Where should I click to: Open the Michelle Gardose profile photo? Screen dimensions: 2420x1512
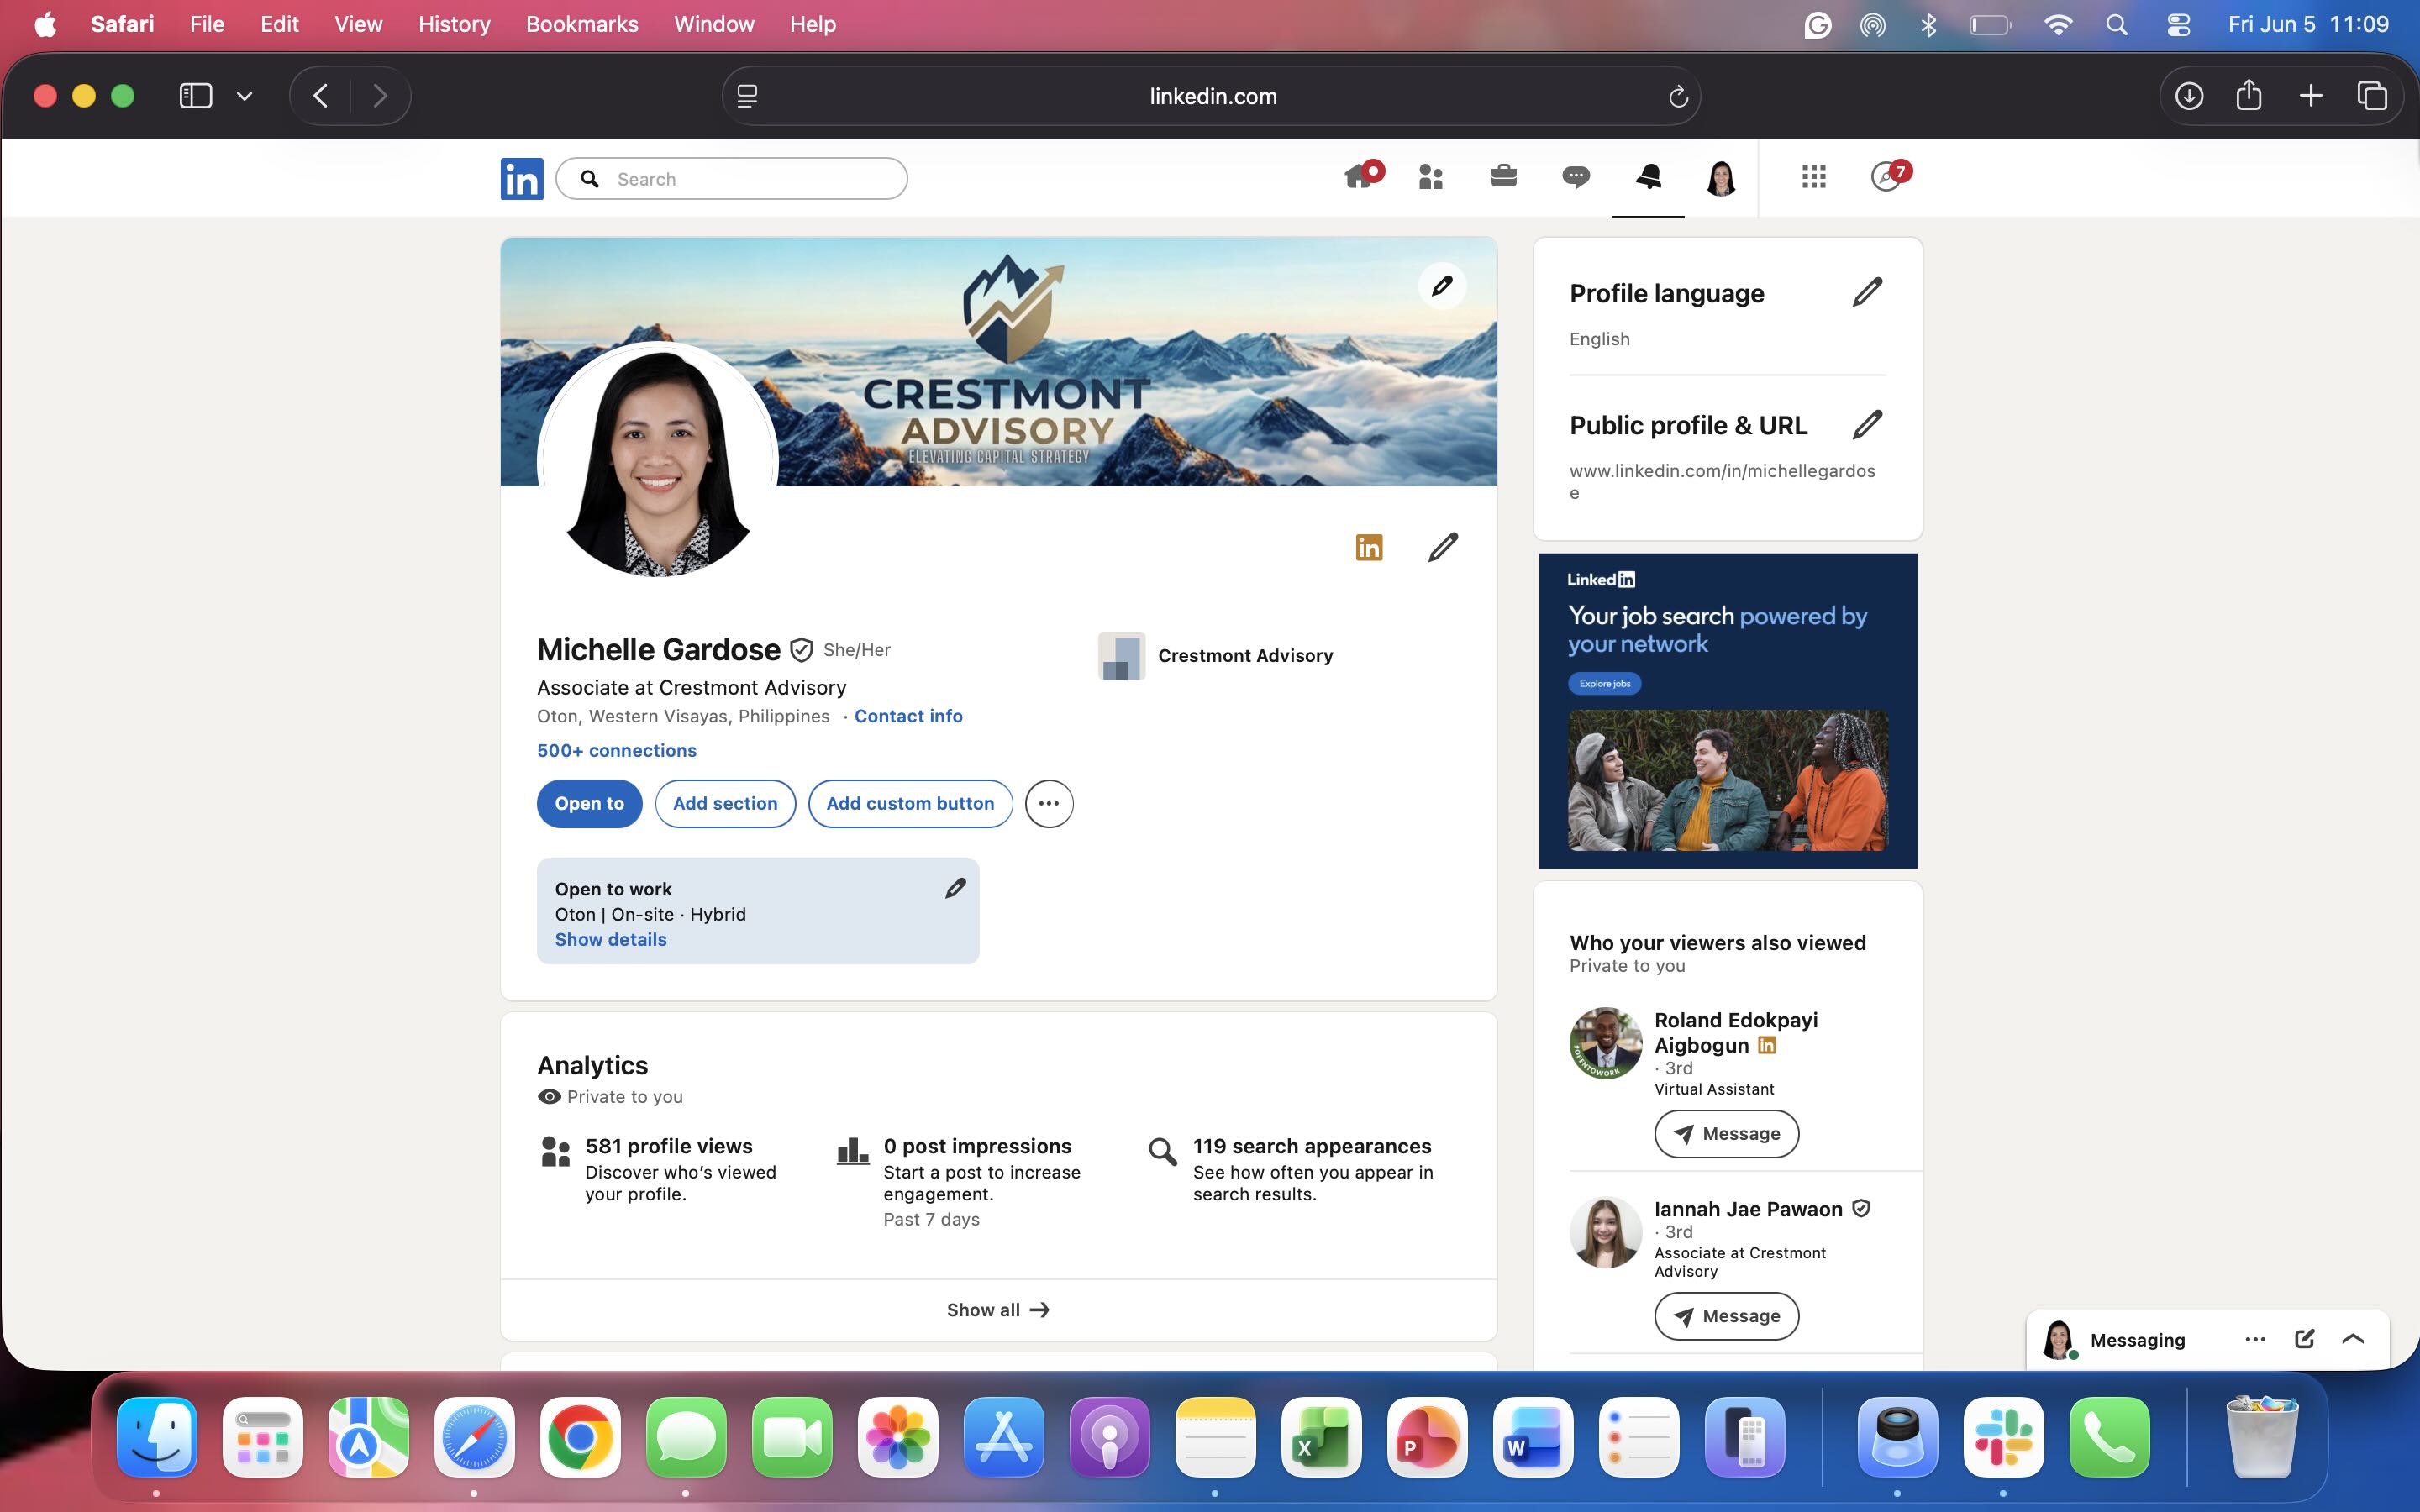click(658, 461)
